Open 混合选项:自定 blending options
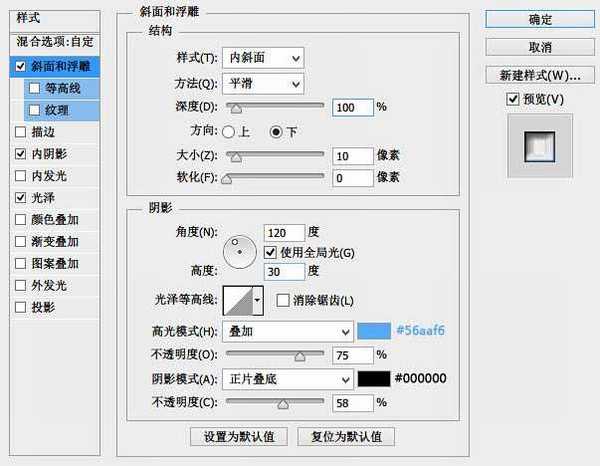 pos(57,43)
